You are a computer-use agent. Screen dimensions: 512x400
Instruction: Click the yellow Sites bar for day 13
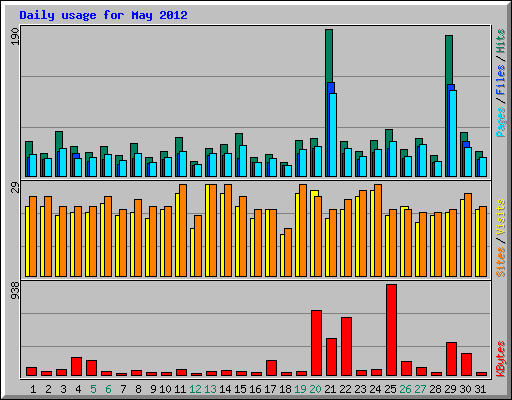coord(207,230)
